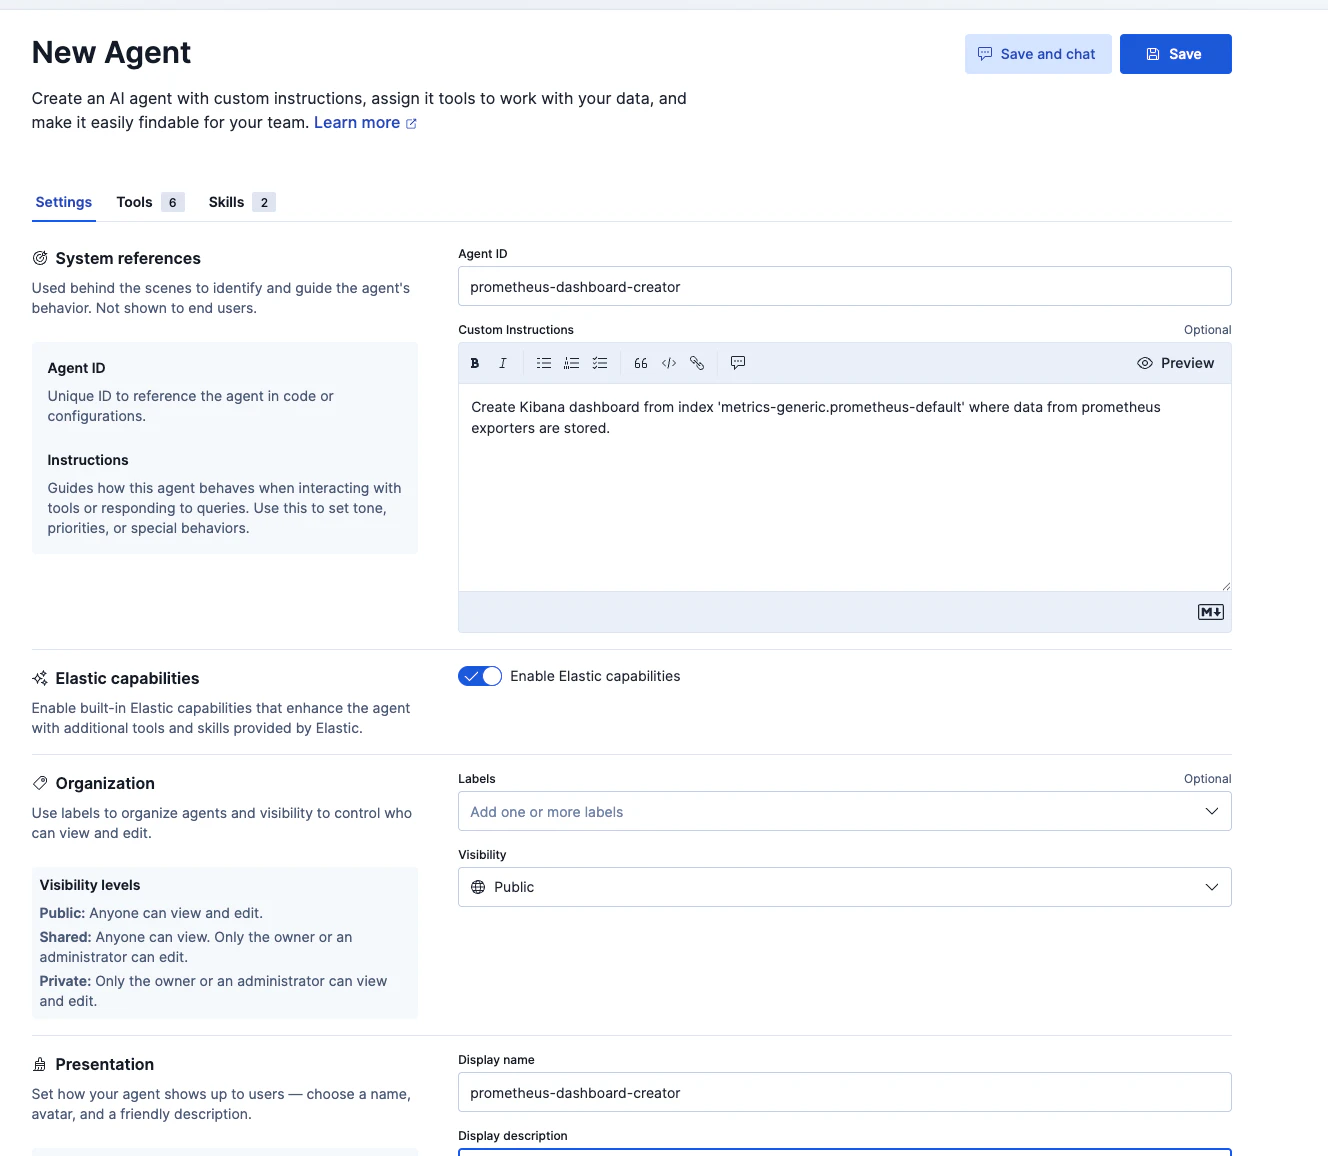Screen dimensions: 1328x1156
Task: Insert a hyperlink in the instructions editor
Action: point(697,363)
